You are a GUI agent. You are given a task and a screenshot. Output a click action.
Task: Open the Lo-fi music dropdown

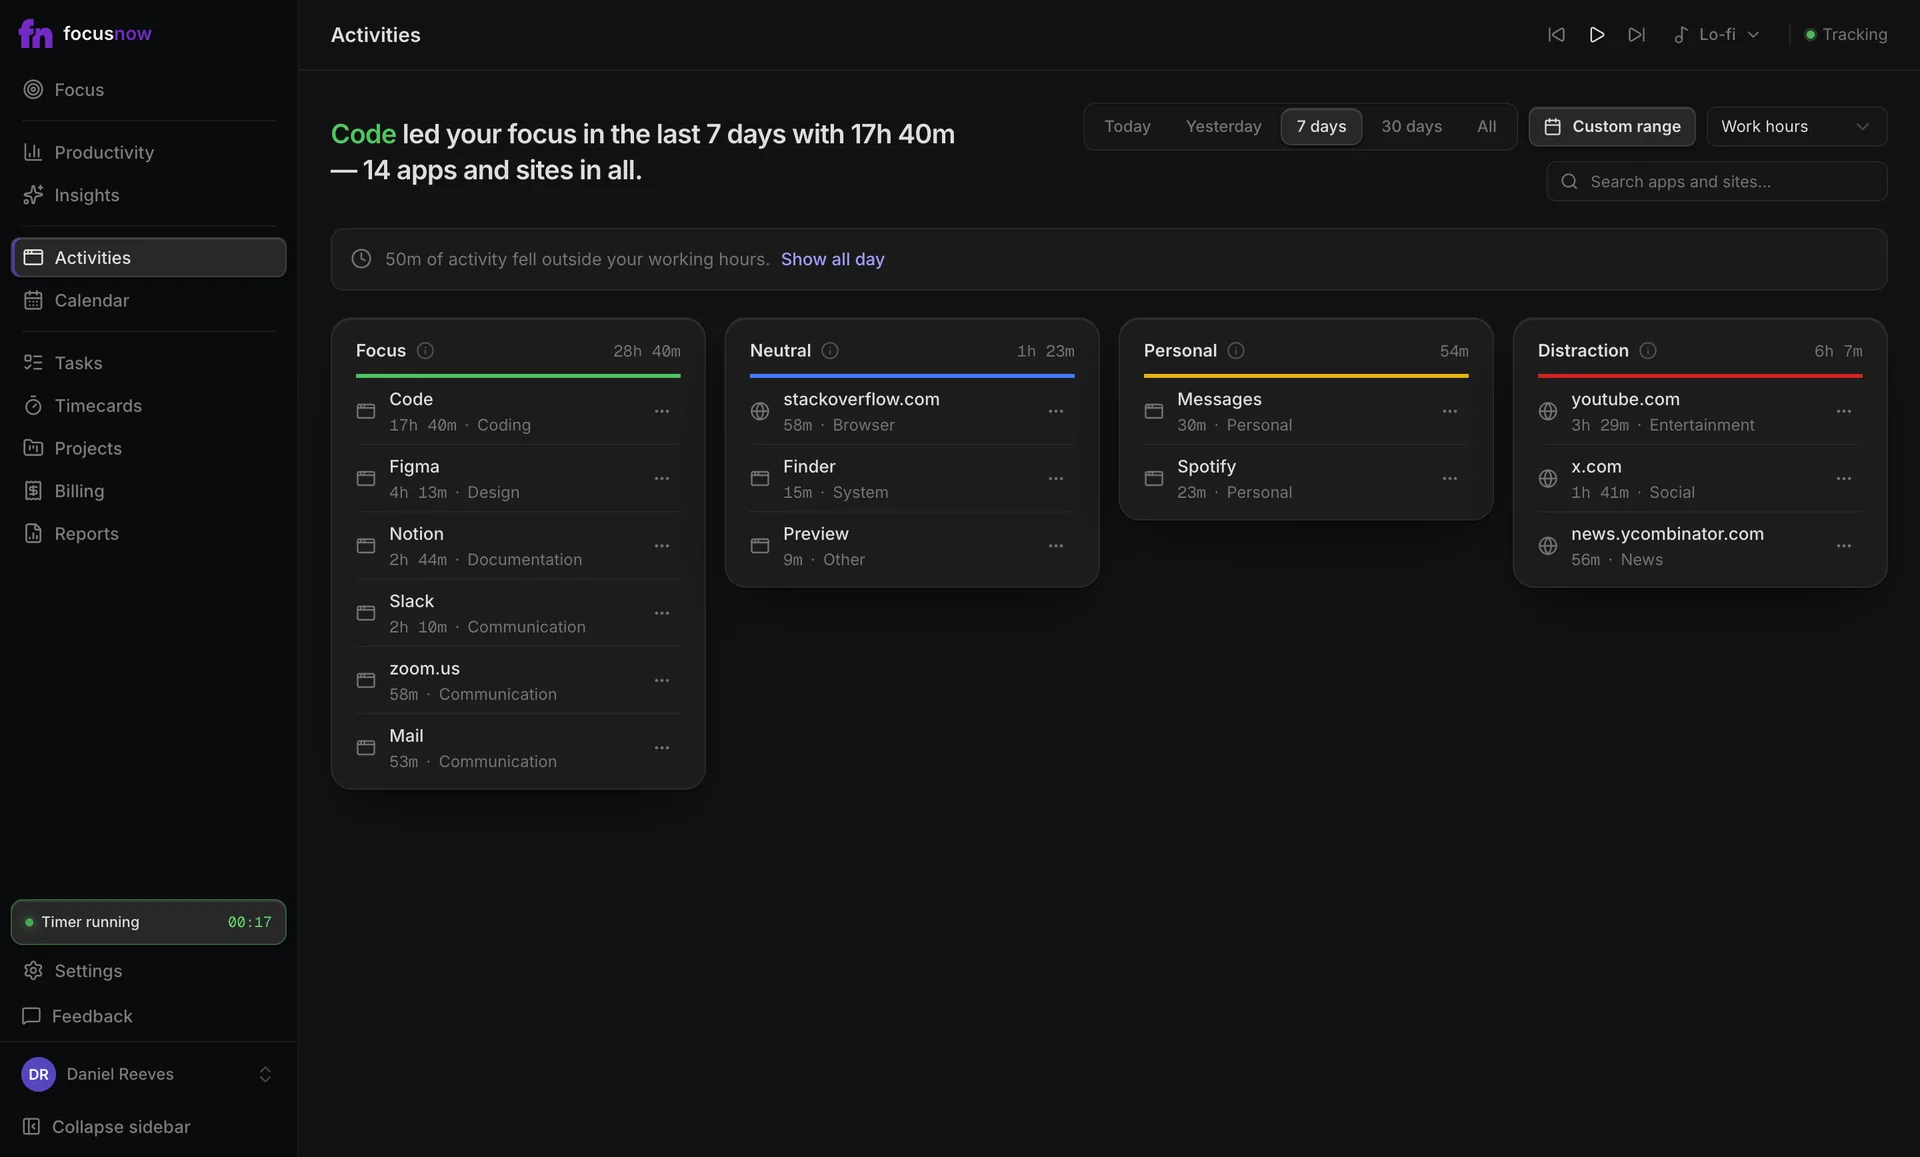[1716, 35]
